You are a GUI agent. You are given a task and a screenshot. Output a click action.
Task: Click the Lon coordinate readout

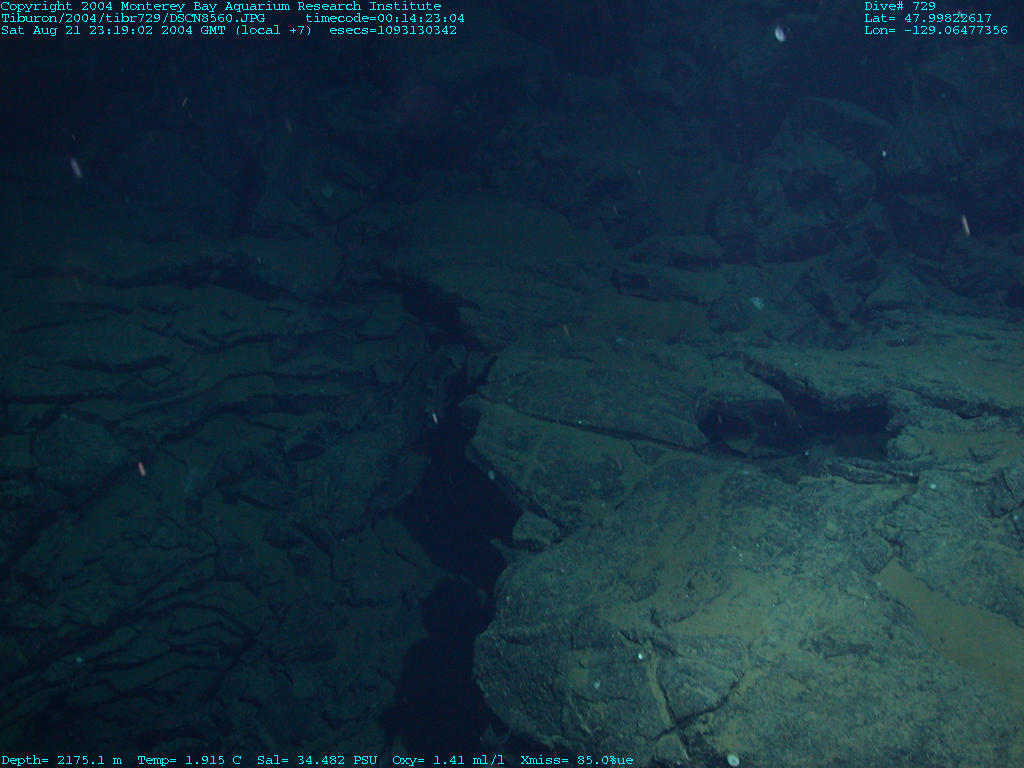[x=935, y=30]
